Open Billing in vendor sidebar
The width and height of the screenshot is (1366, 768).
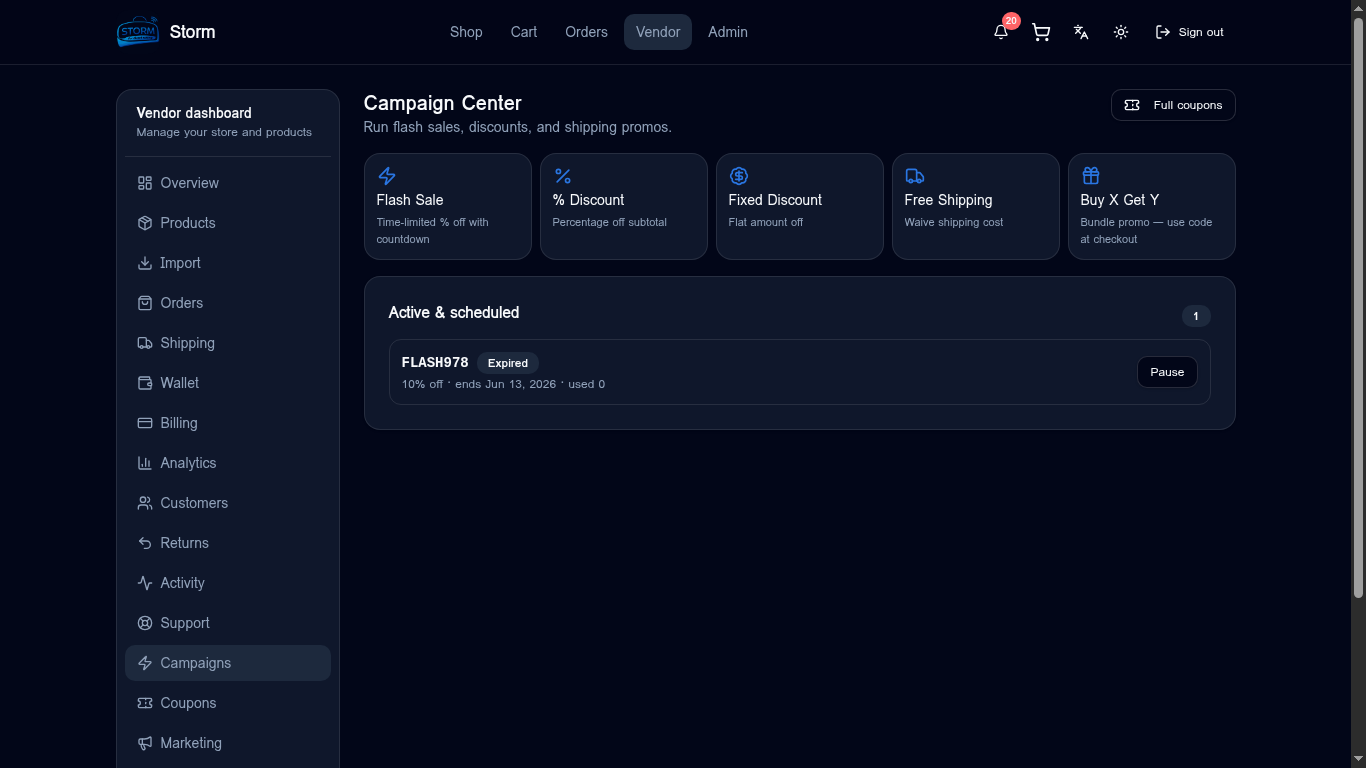pyautogui.click(x=228, y=423)
